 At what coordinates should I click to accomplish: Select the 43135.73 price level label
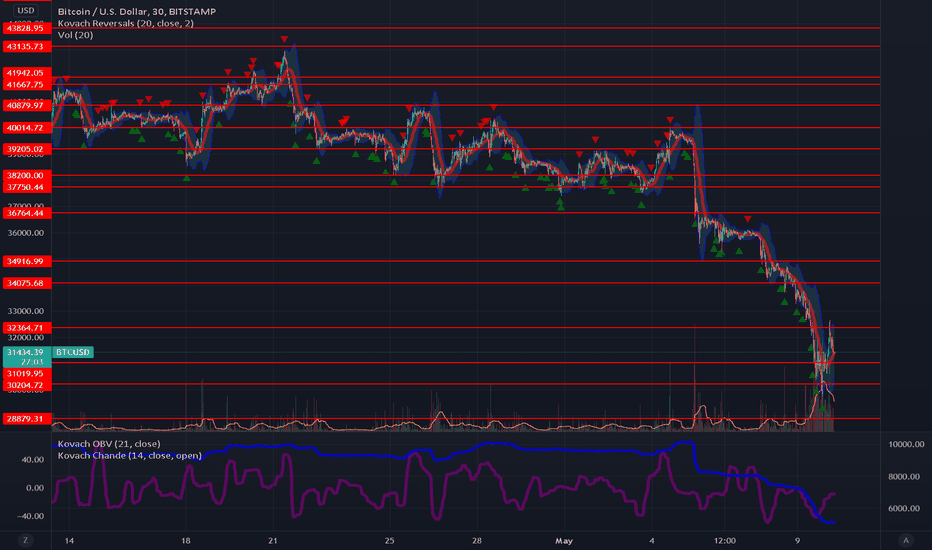click(x=27, y=46)
